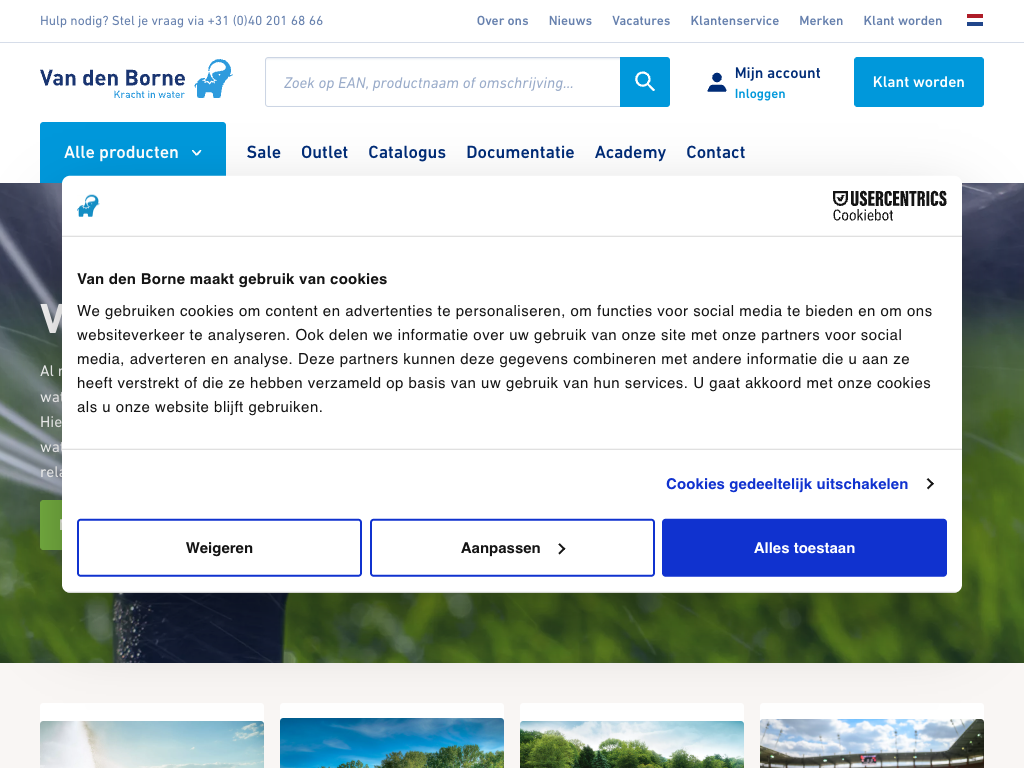1024x768 pixels.
Task: Expand Cookies gedeeltelijk uitschakelen option
Action: (800, 484)
